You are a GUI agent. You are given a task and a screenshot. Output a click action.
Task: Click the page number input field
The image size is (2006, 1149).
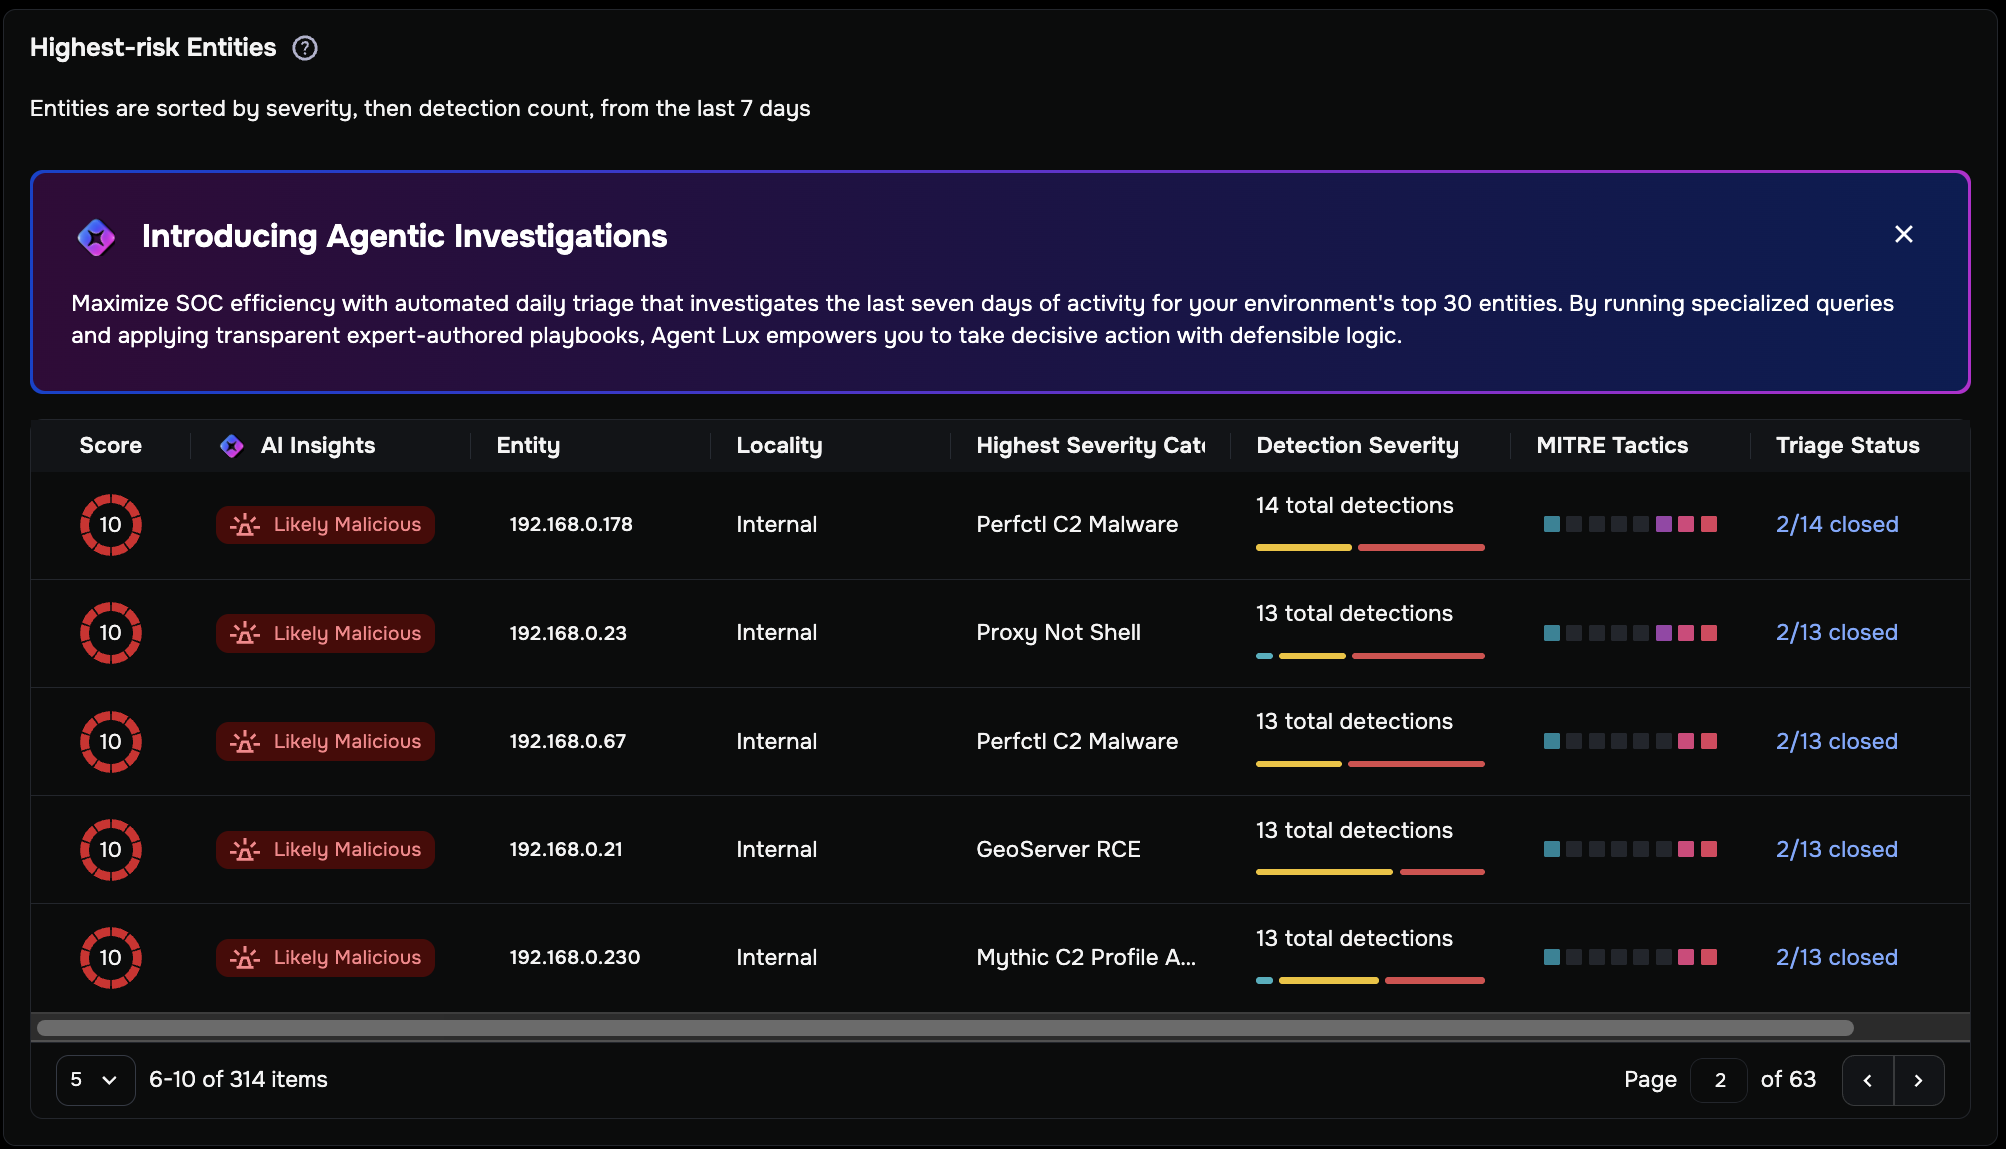pos(1719,1080)
